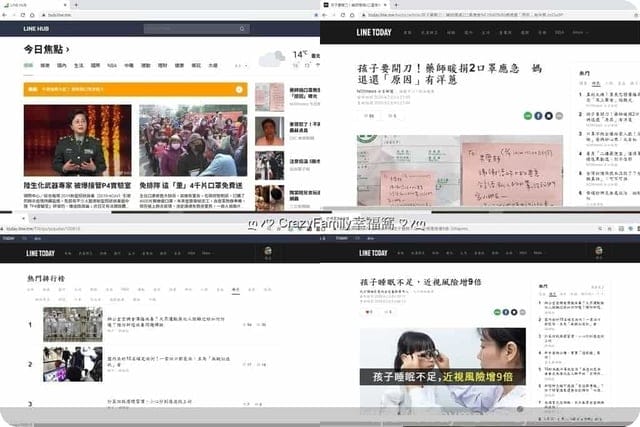Select the NBA category tab on LINE HUB
The width and height of the screenshot is (640, 427).
[x=112, y=65]
